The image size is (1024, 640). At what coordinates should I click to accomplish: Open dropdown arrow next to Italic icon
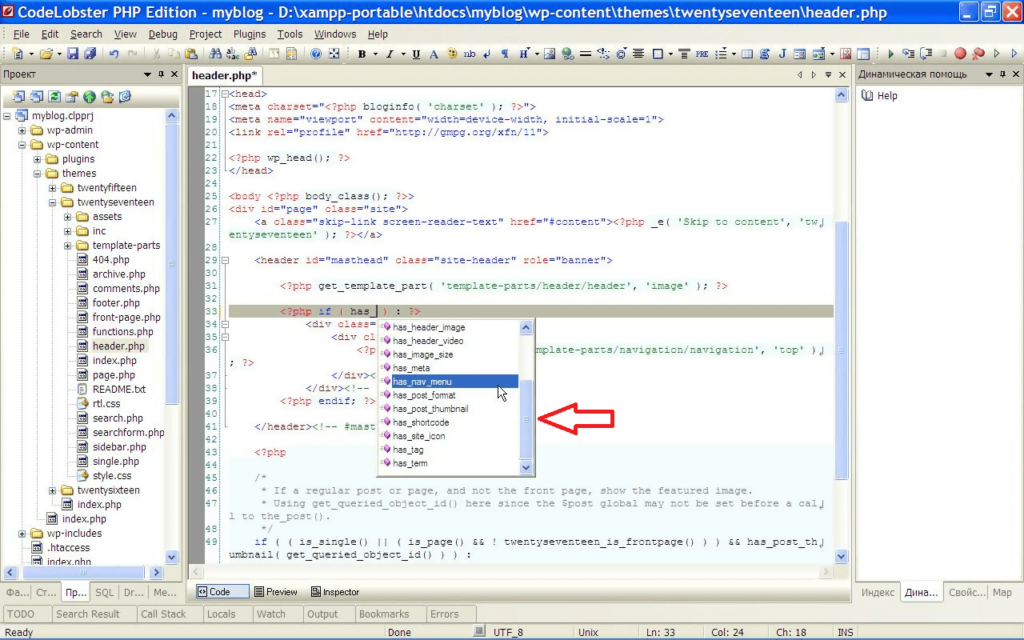[x=403, y=54]
